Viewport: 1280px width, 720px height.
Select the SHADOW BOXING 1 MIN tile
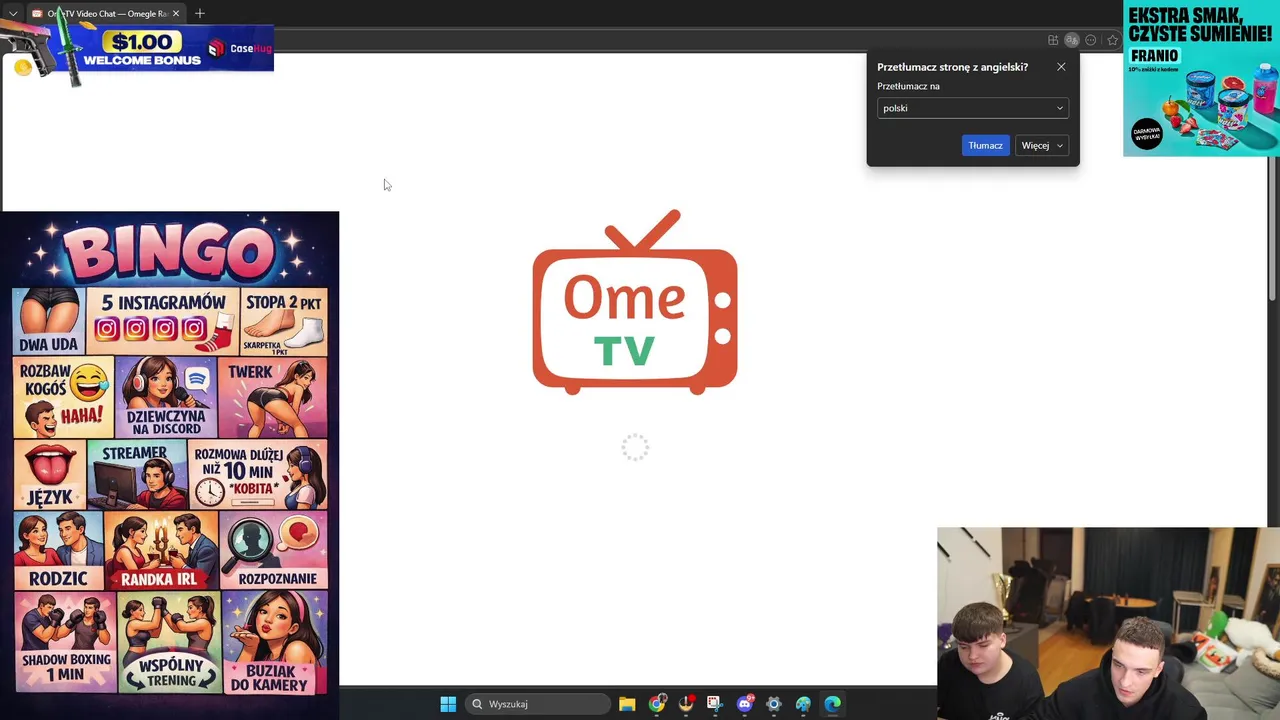point(64,642)
